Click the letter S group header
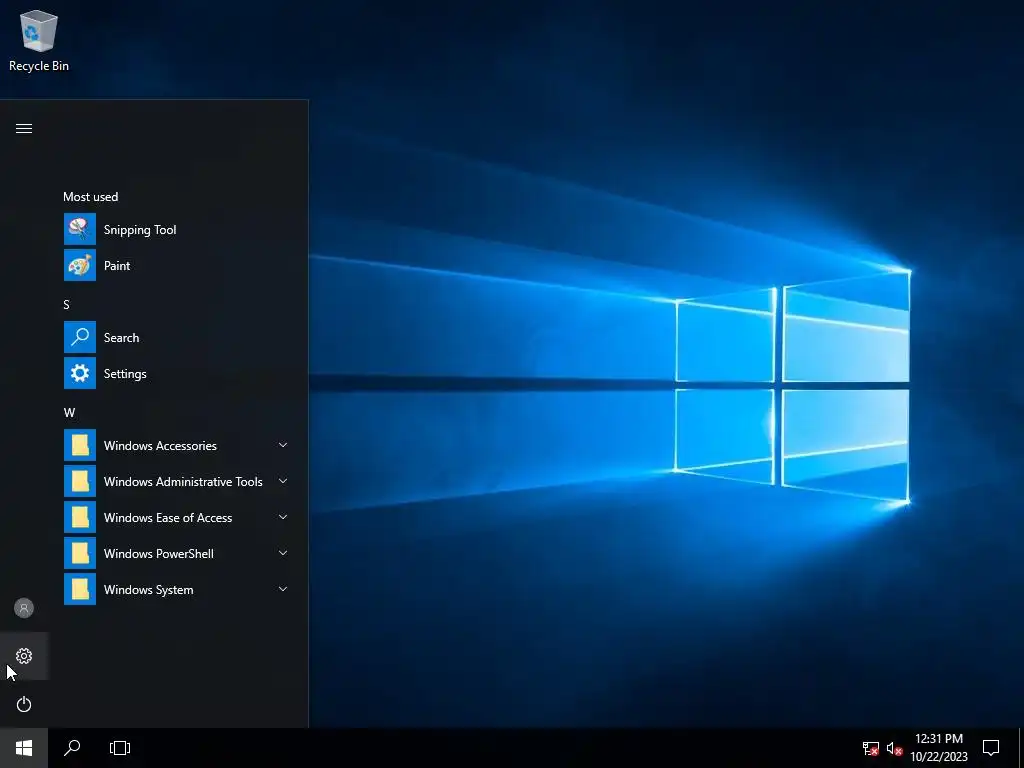The height and width of the screenshot is (768, 1024). click(66, 304)
